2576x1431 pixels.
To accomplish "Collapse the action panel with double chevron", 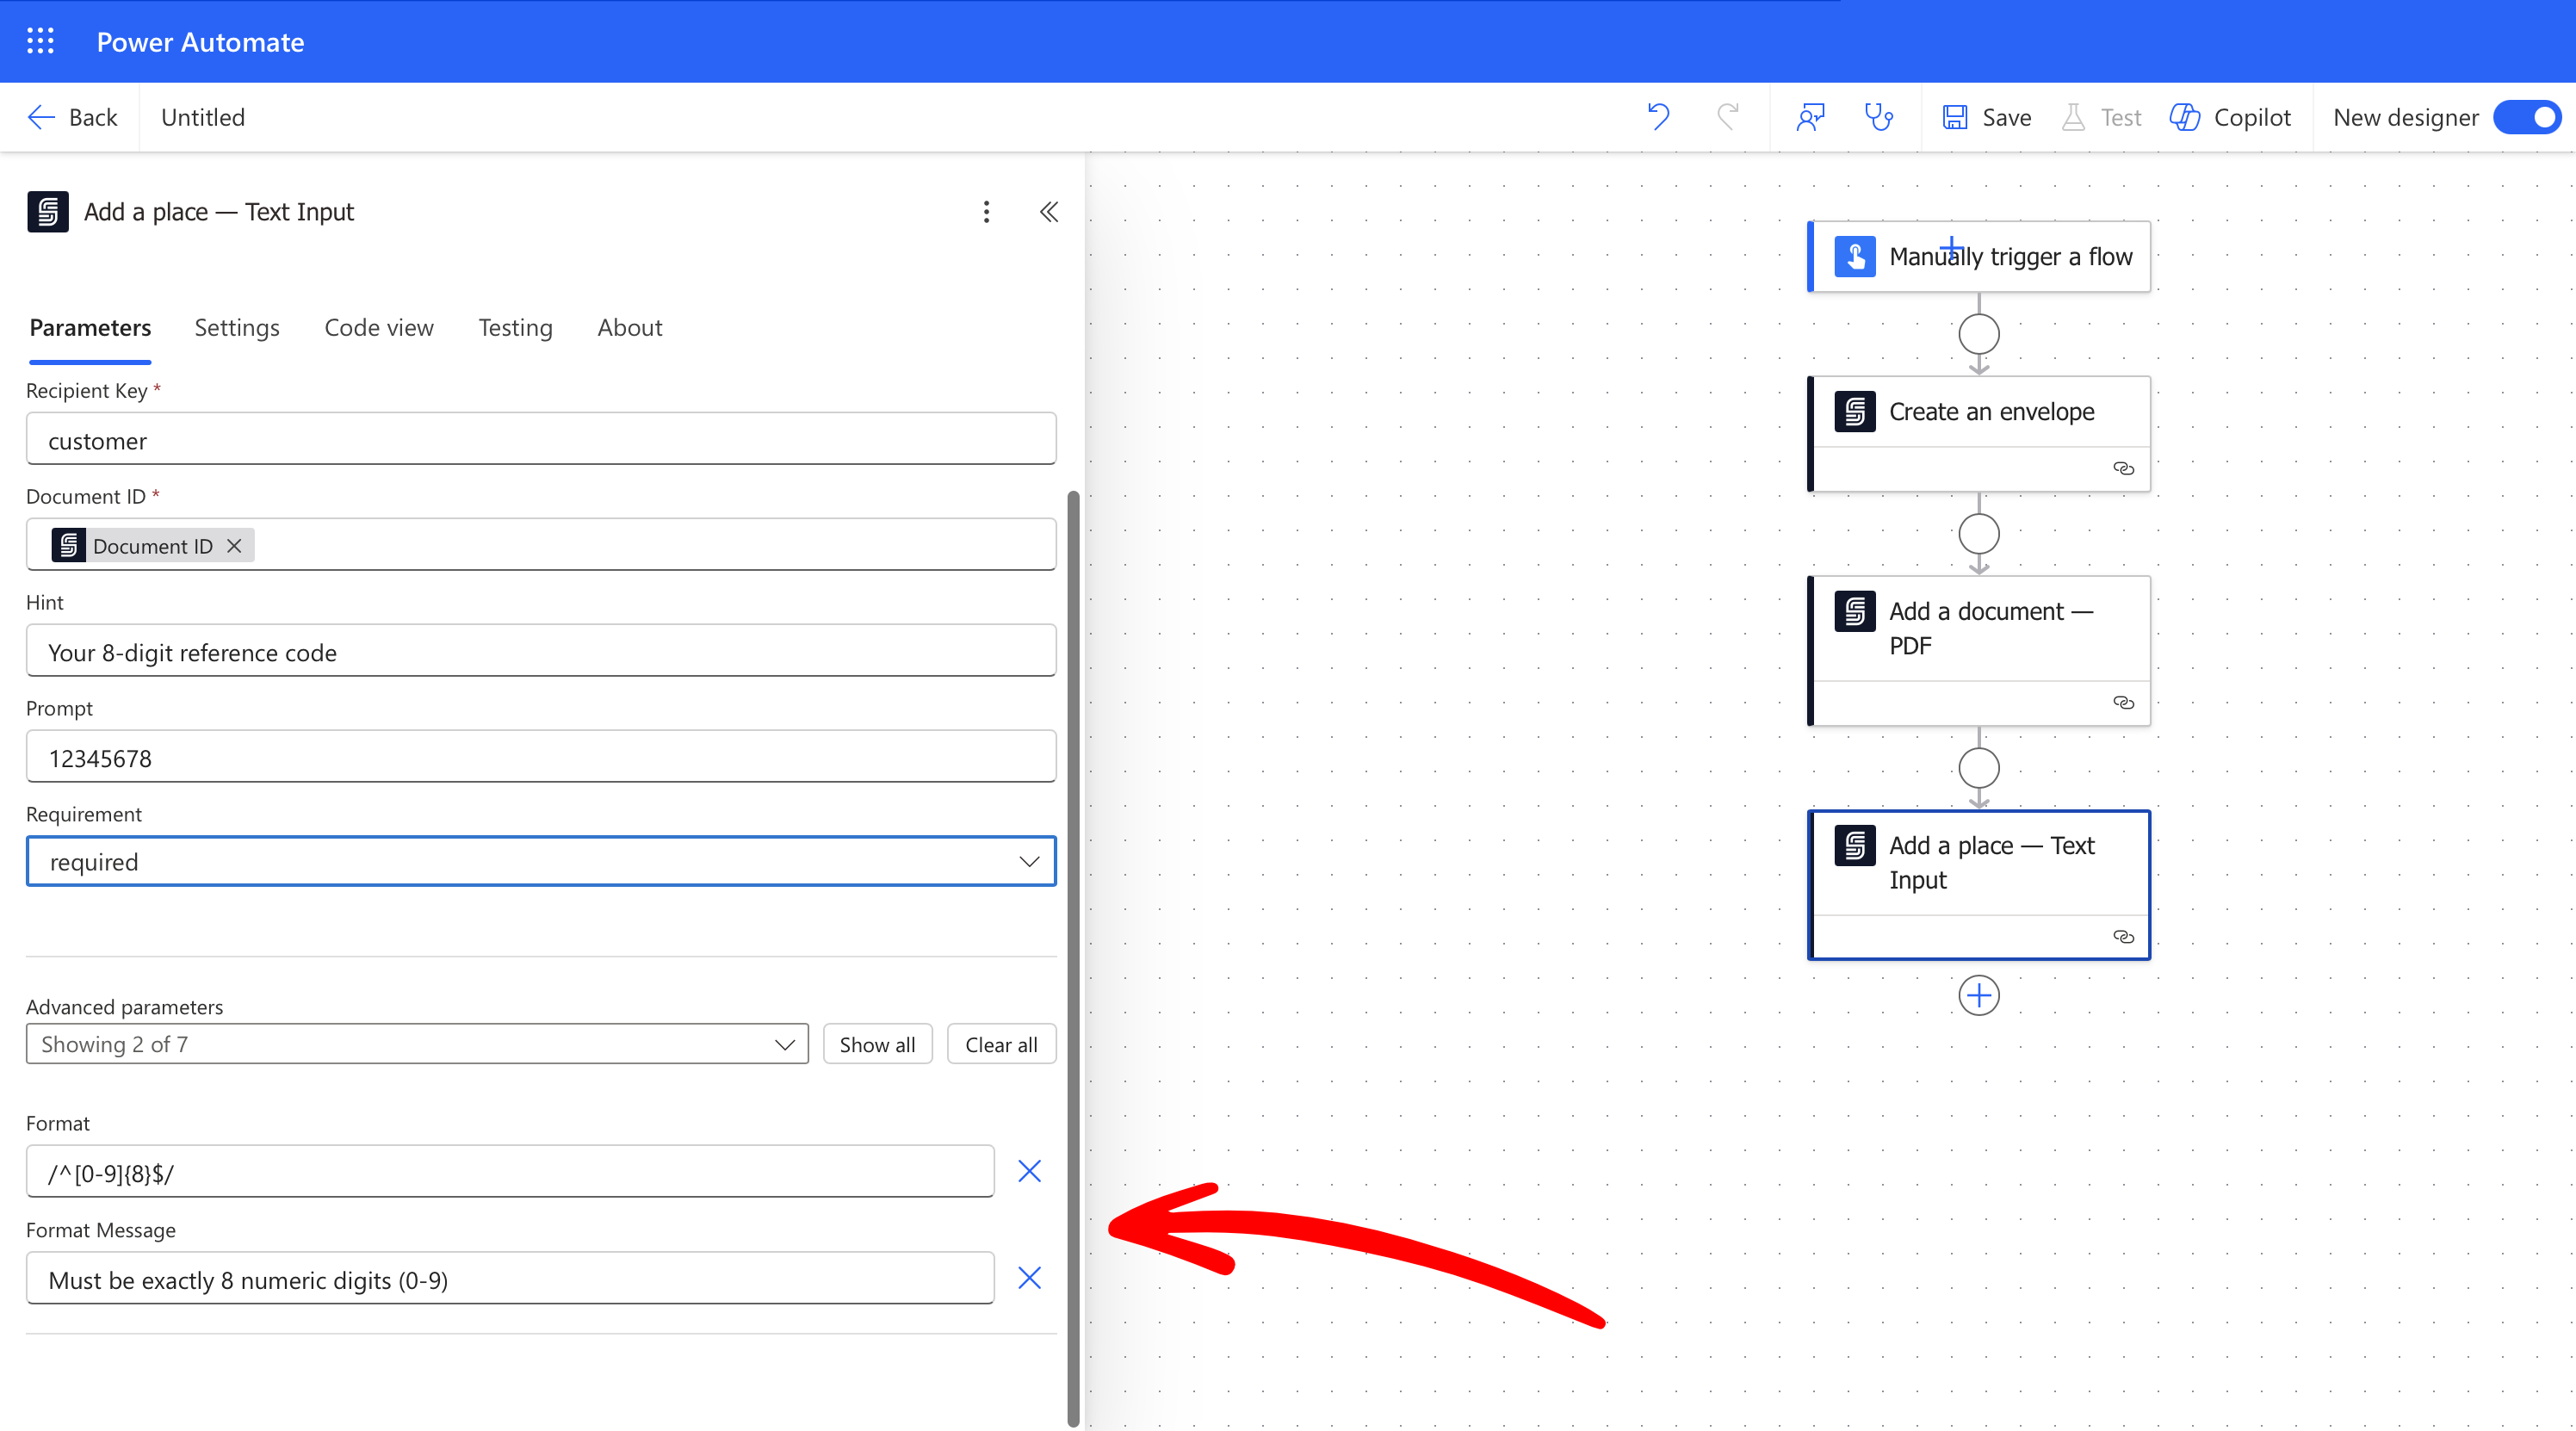I will click(x=1048, y=212).
